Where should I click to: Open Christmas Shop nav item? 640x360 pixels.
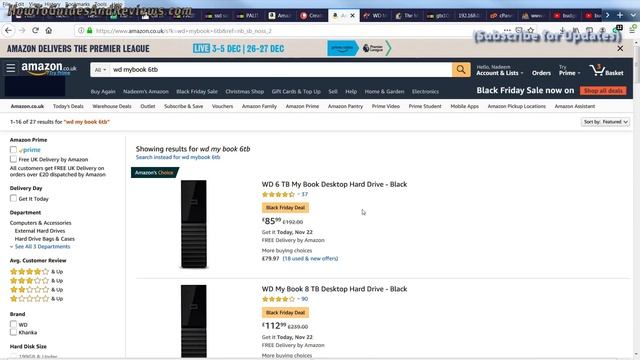(244, 91)
